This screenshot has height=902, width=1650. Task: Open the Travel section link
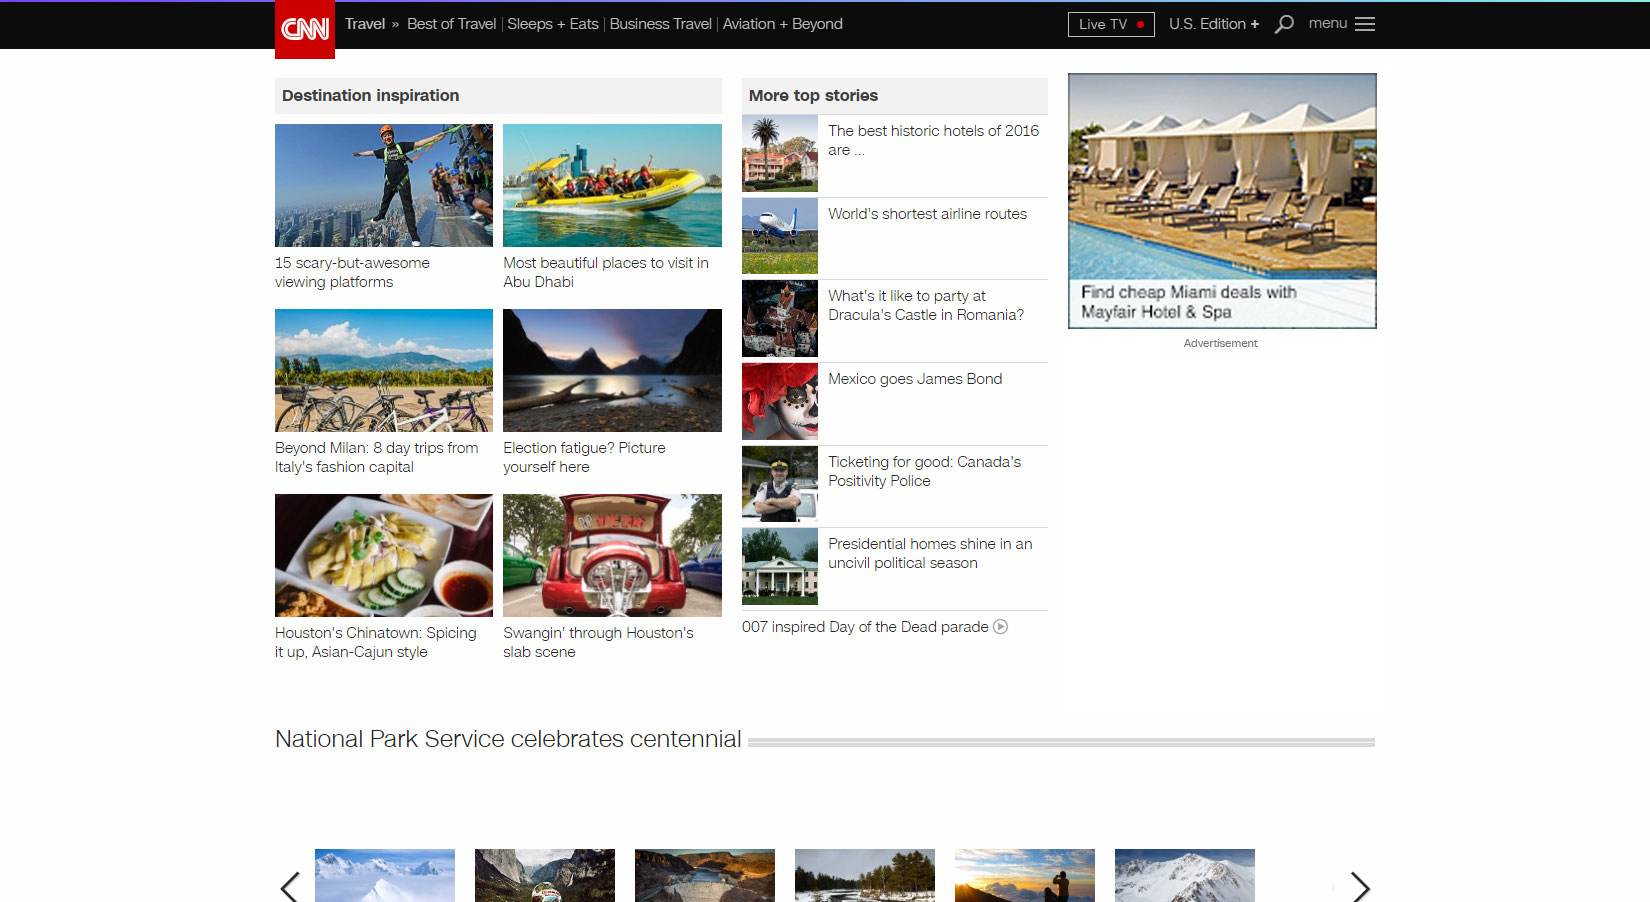[x=365, y=24]
